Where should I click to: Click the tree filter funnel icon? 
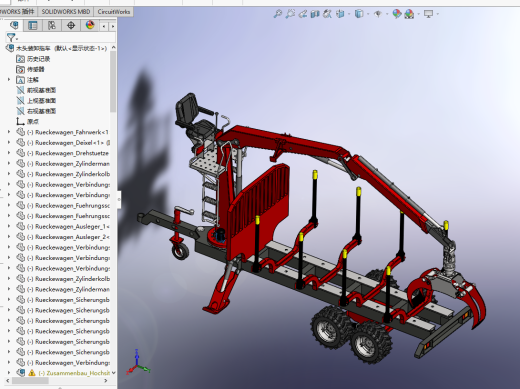(12, 38)
